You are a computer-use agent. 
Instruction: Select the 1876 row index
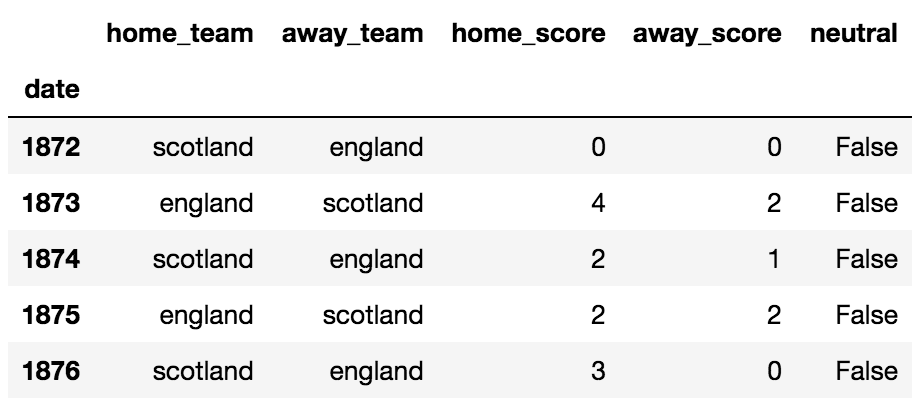51,372
